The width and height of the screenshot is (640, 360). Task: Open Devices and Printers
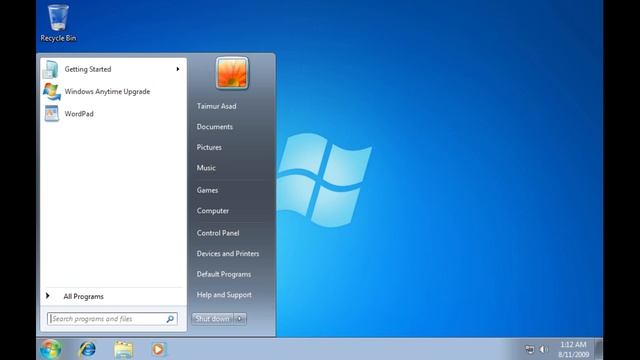[x=228, y=253]
